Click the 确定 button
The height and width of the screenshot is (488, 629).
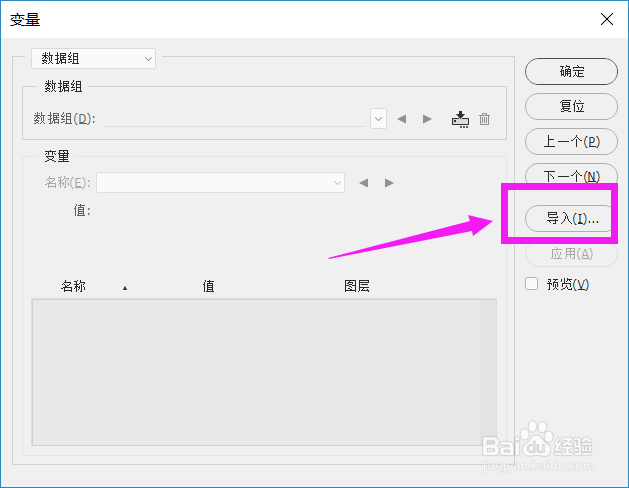click(x=571, y=72)
